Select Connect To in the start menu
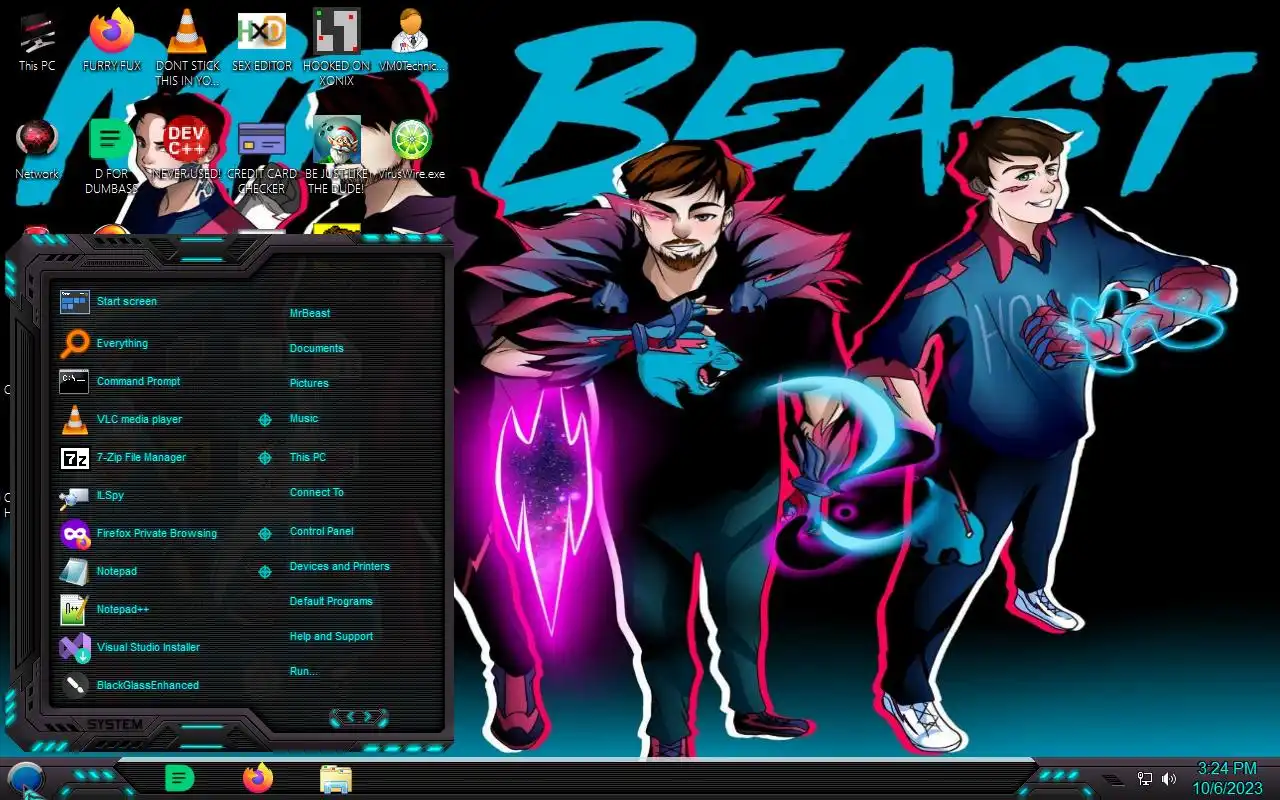The height and width of the screenshot is (800, 1280). 317,492
